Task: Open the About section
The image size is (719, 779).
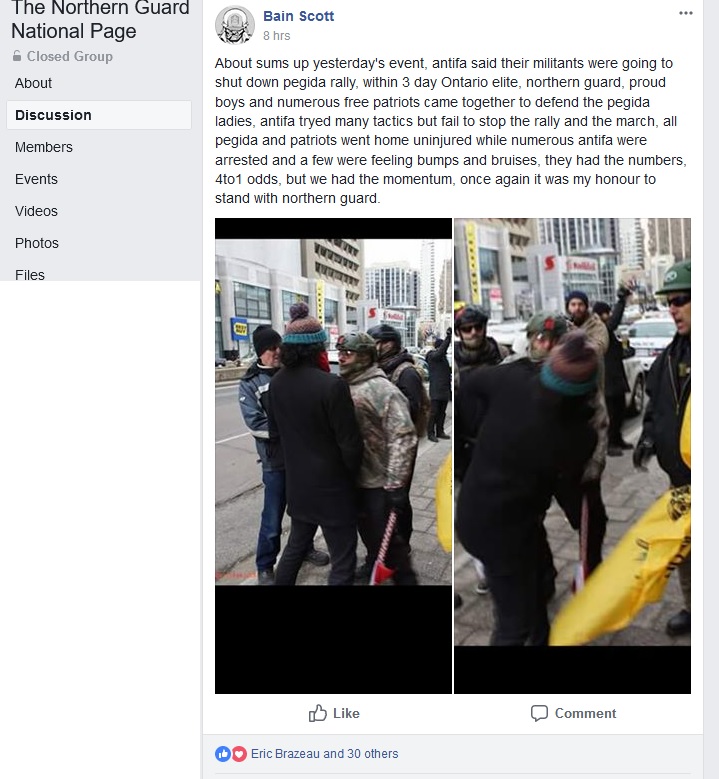Action: coord(33,83)
